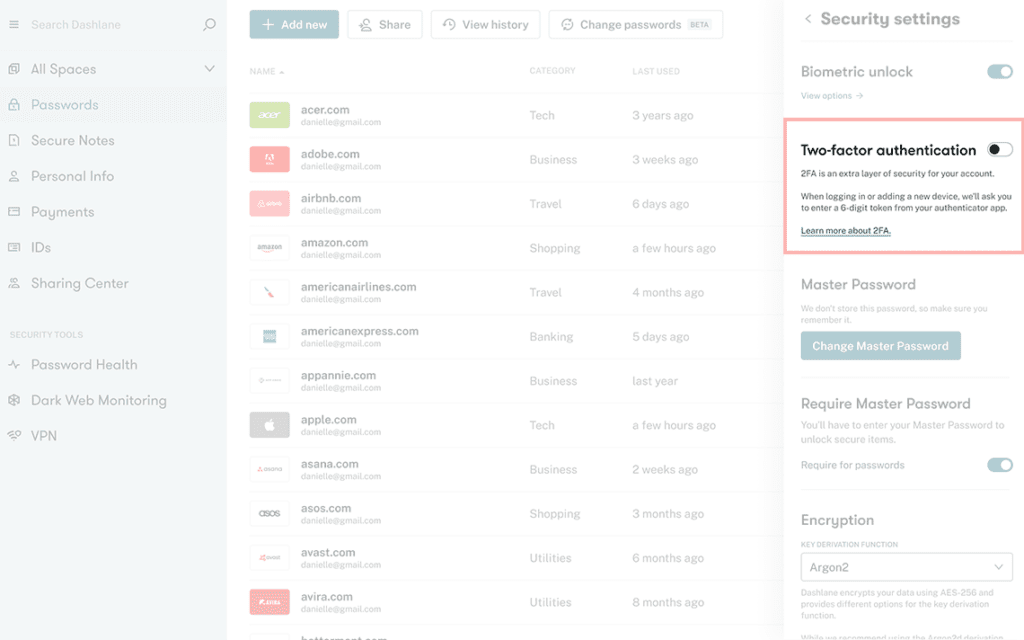Select the VPN section in the sidebar
Image resolution: width=1024 pixels, height=640 pixels.
click(x=44, y=435)
